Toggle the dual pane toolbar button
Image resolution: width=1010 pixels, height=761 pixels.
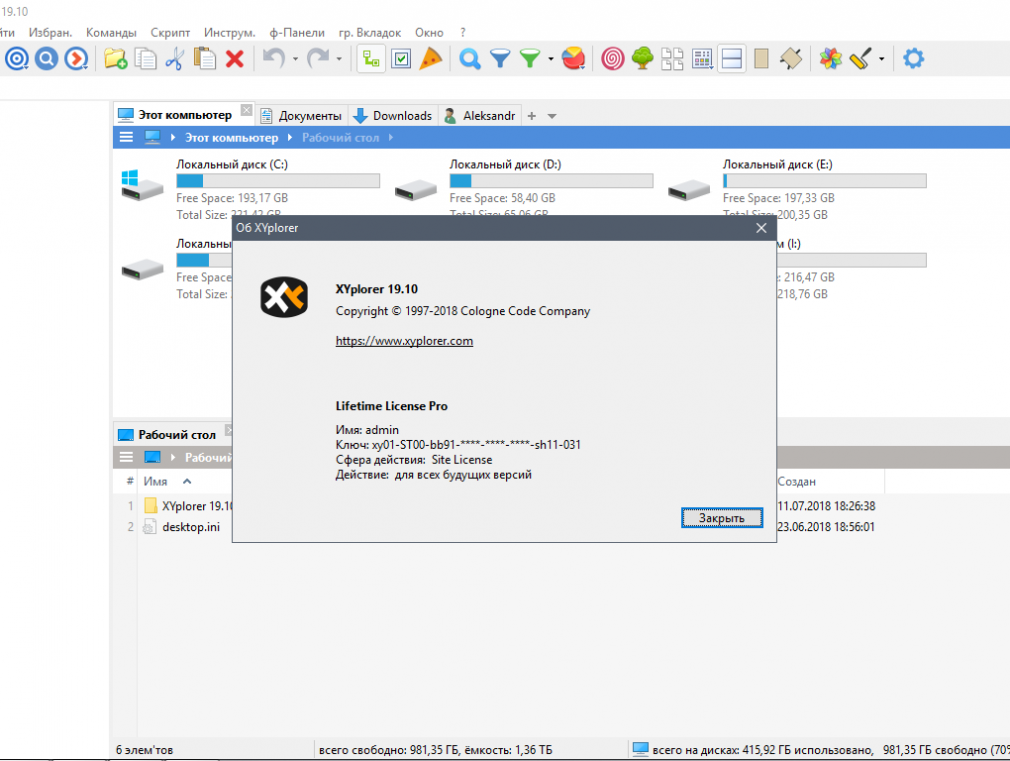point(732,59)
